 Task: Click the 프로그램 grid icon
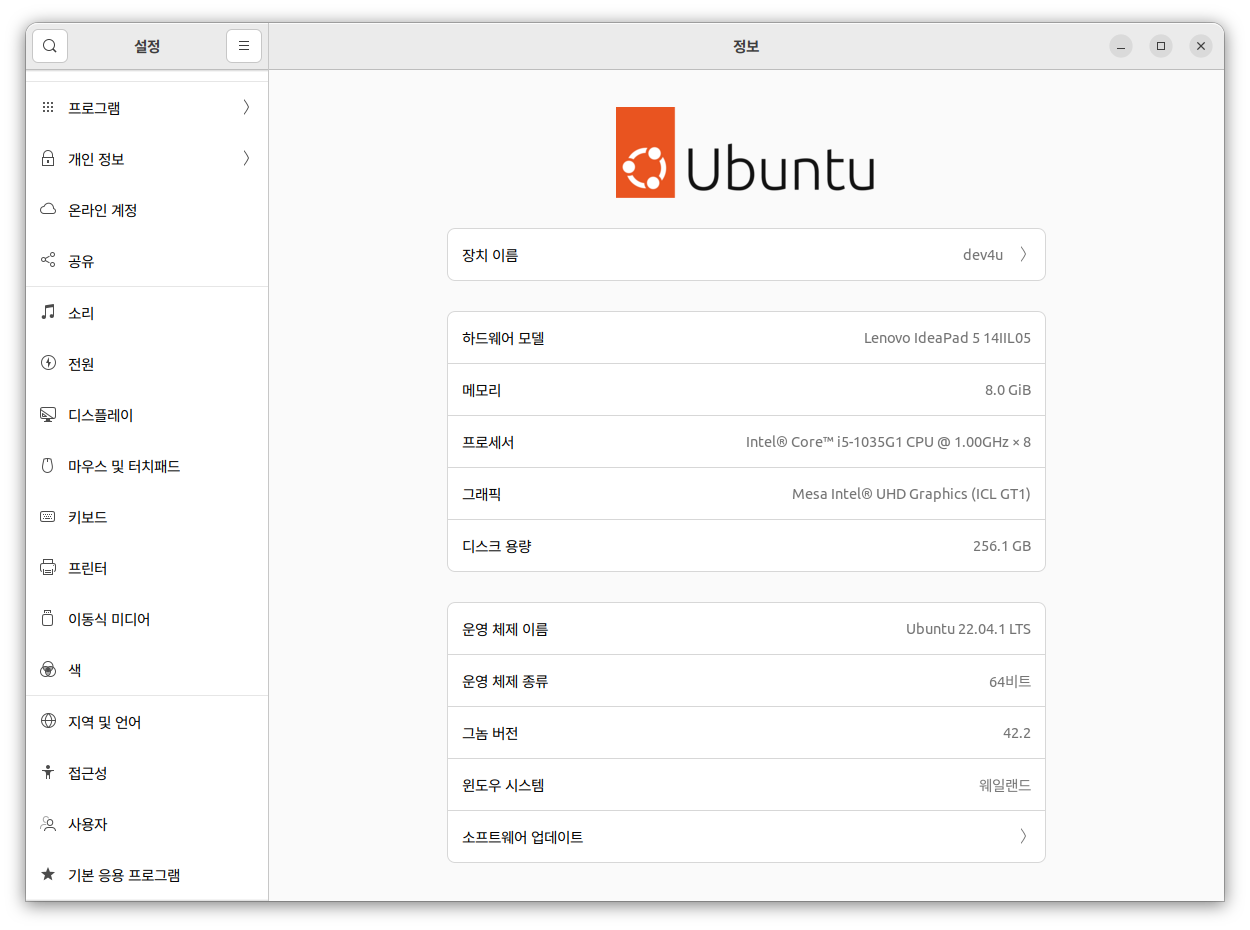[x=48, y=107]
